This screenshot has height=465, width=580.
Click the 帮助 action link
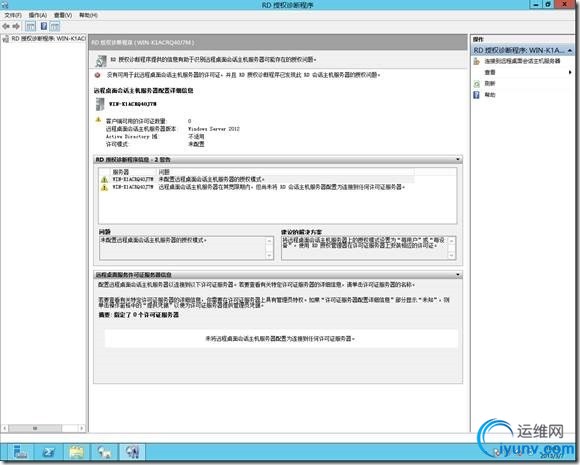[490, 95]
